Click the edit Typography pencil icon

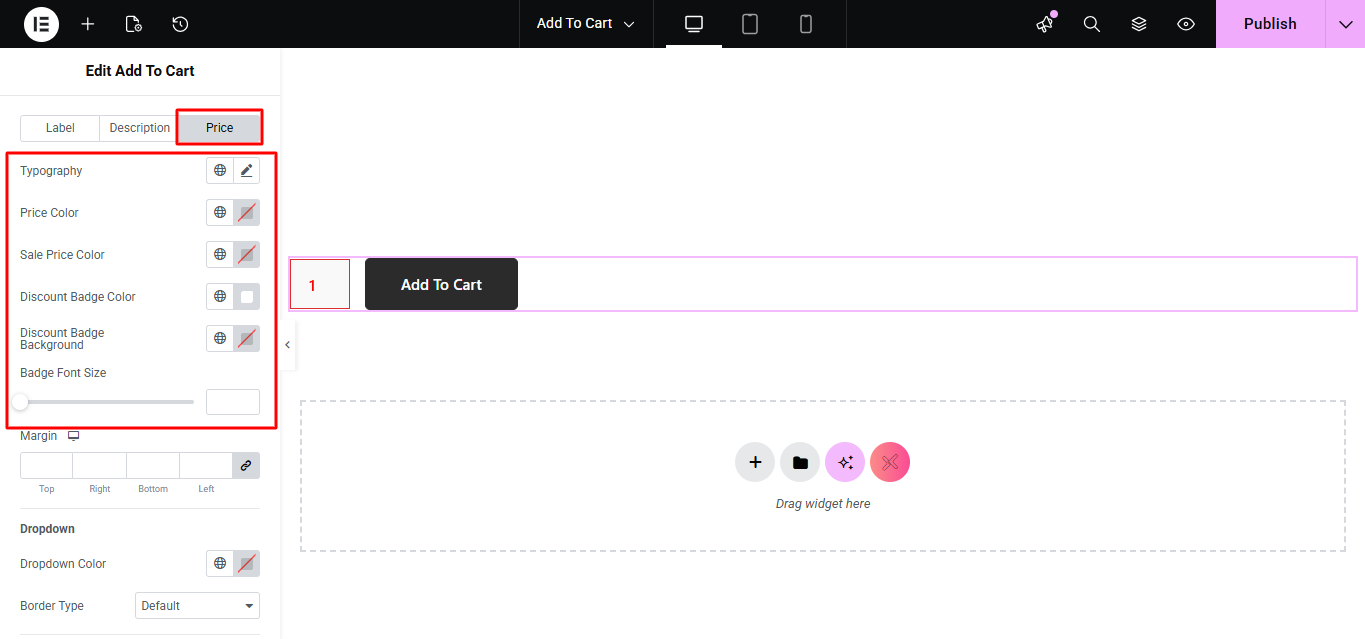(247, 171)
